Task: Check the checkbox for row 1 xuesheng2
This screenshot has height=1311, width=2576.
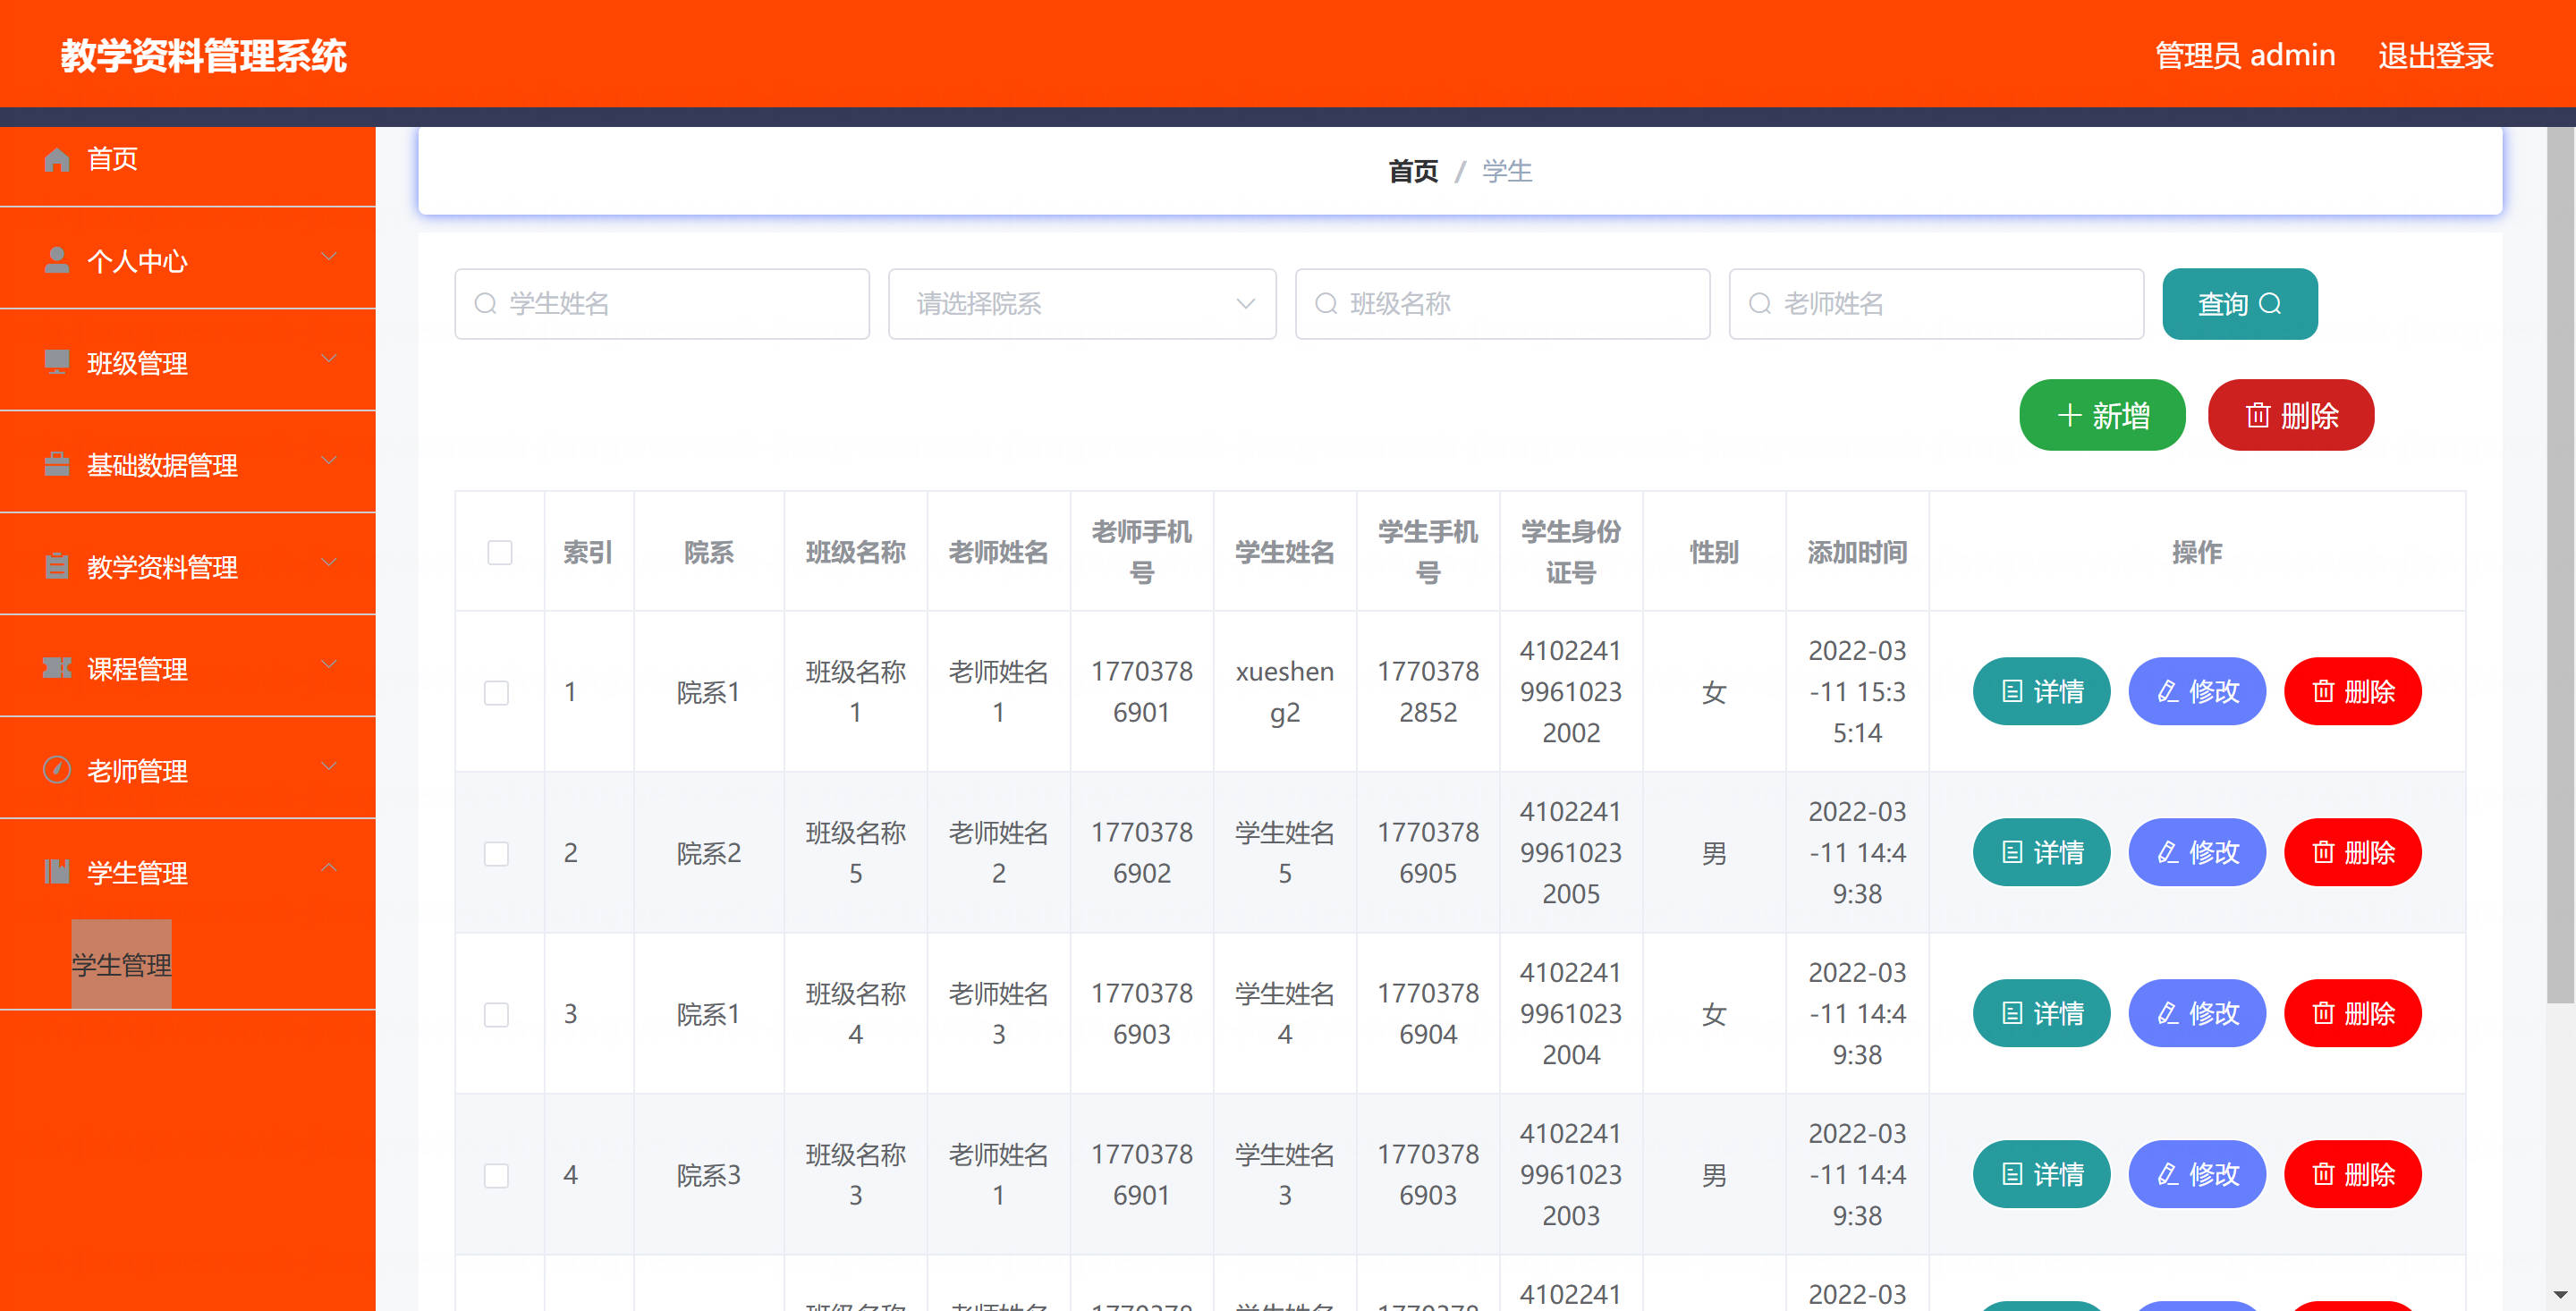Action: coord(497,692)
